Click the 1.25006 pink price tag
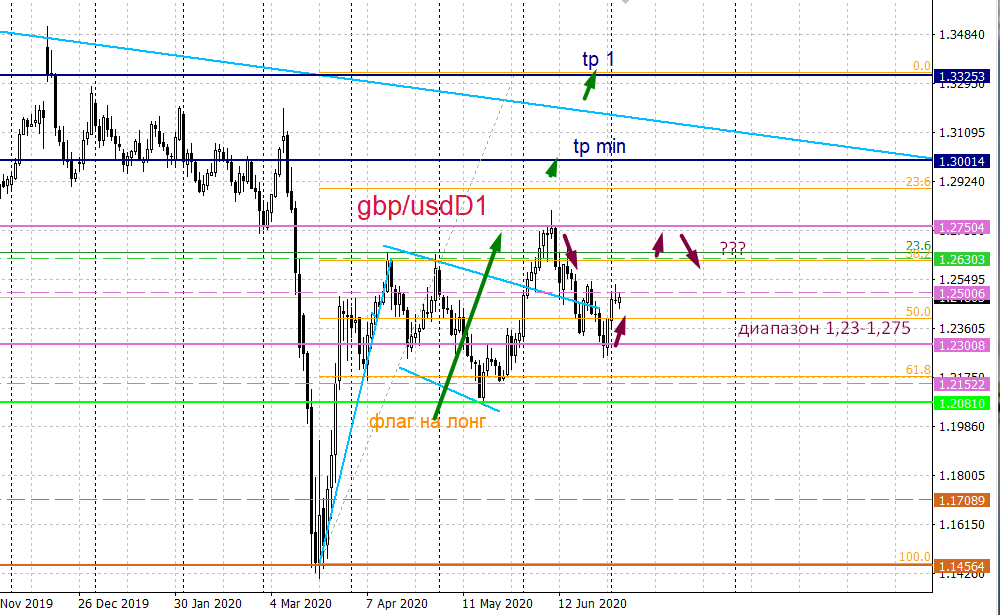Viewport: 1000px width, 615px height. 962,294
